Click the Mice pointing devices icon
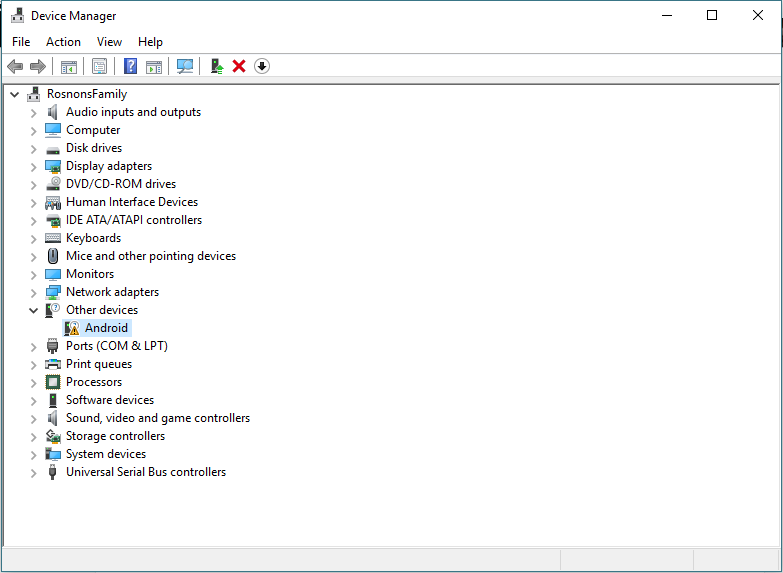Viewport: 783px width, 573px height. tap(52, 256)
